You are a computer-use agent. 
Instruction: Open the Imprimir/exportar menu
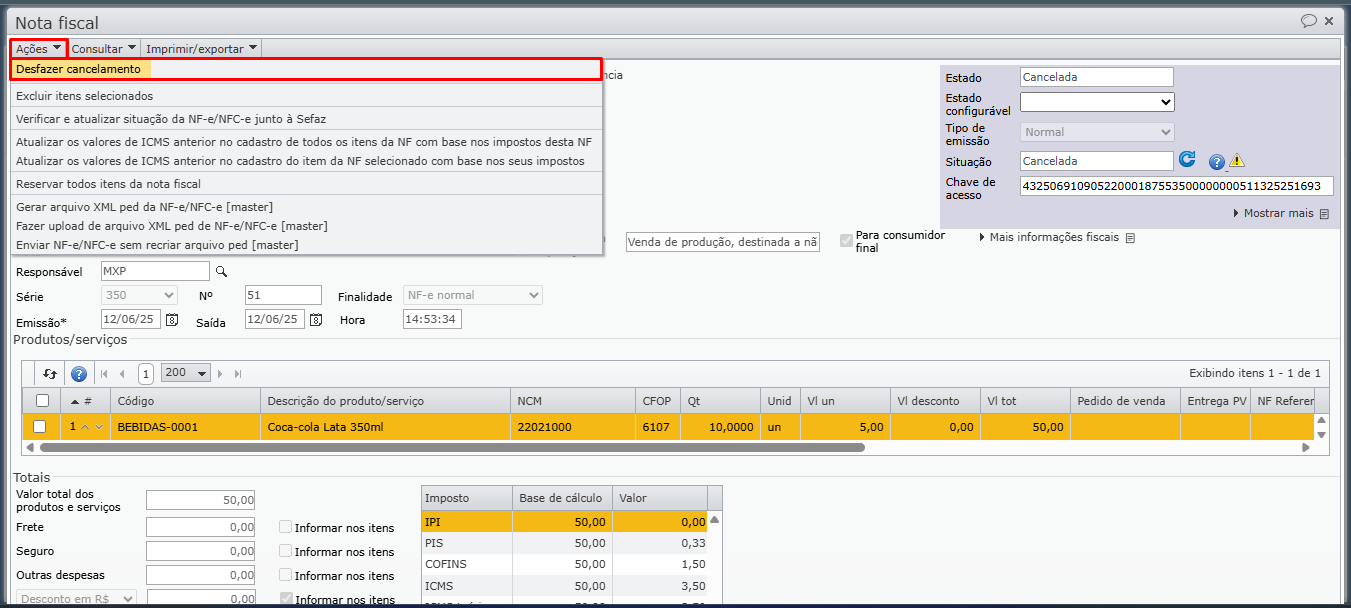click(x=202, y=48)
